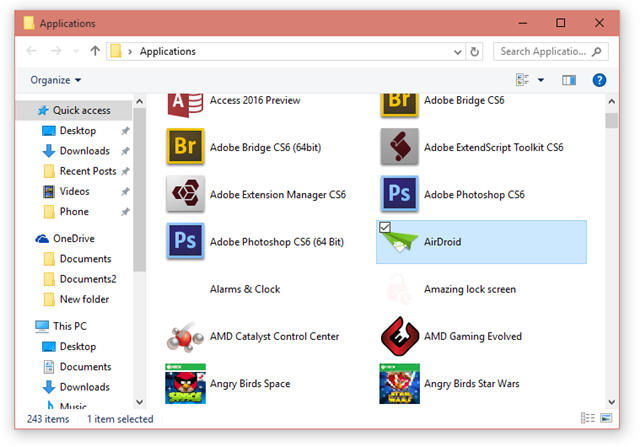Click pin icon next to Desktop
This screenshot has height=447, width=640.
click(125, 131)
